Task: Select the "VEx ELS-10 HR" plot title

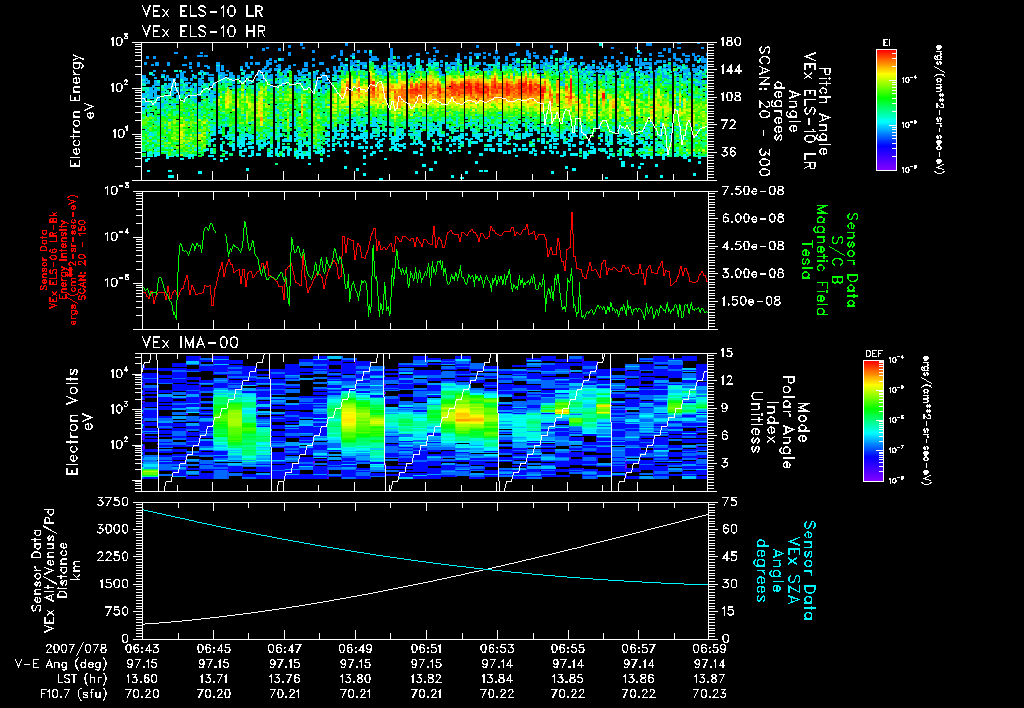Action: 203,31
